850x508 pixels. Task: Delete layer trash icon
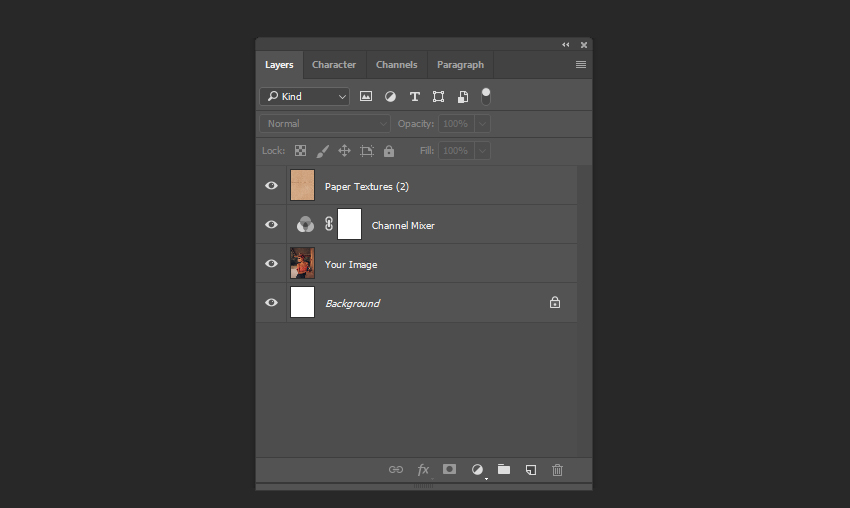557,470
